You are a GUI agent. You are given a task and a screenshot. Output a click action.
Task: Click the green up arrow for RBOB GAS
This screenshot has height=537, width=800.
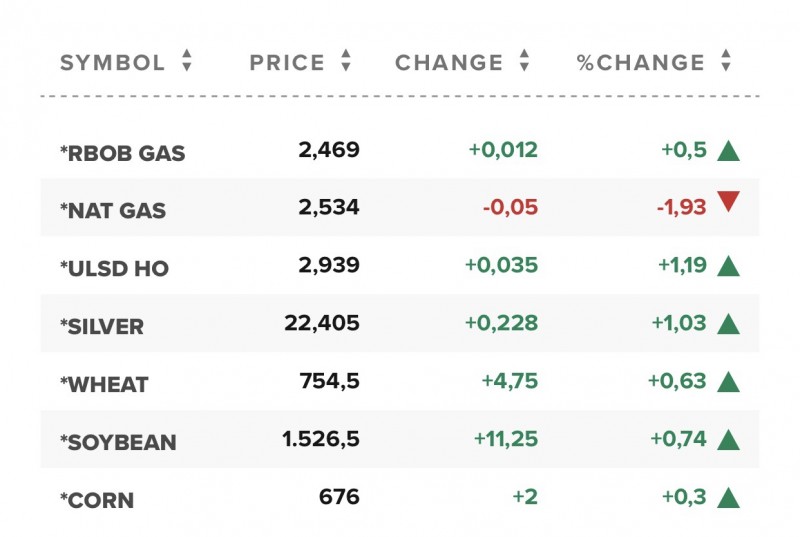point(728,152)
